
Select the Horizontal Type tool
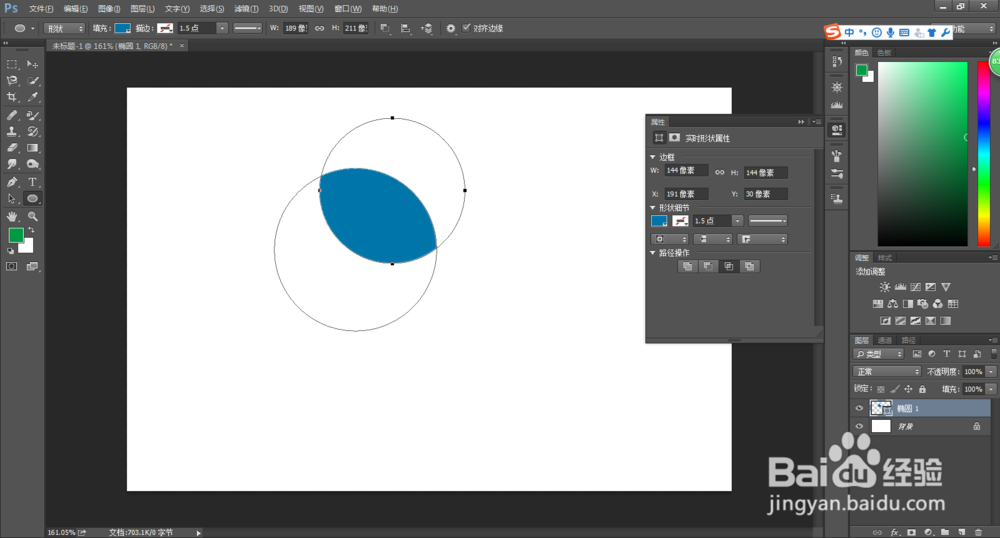tap(33, 182)
